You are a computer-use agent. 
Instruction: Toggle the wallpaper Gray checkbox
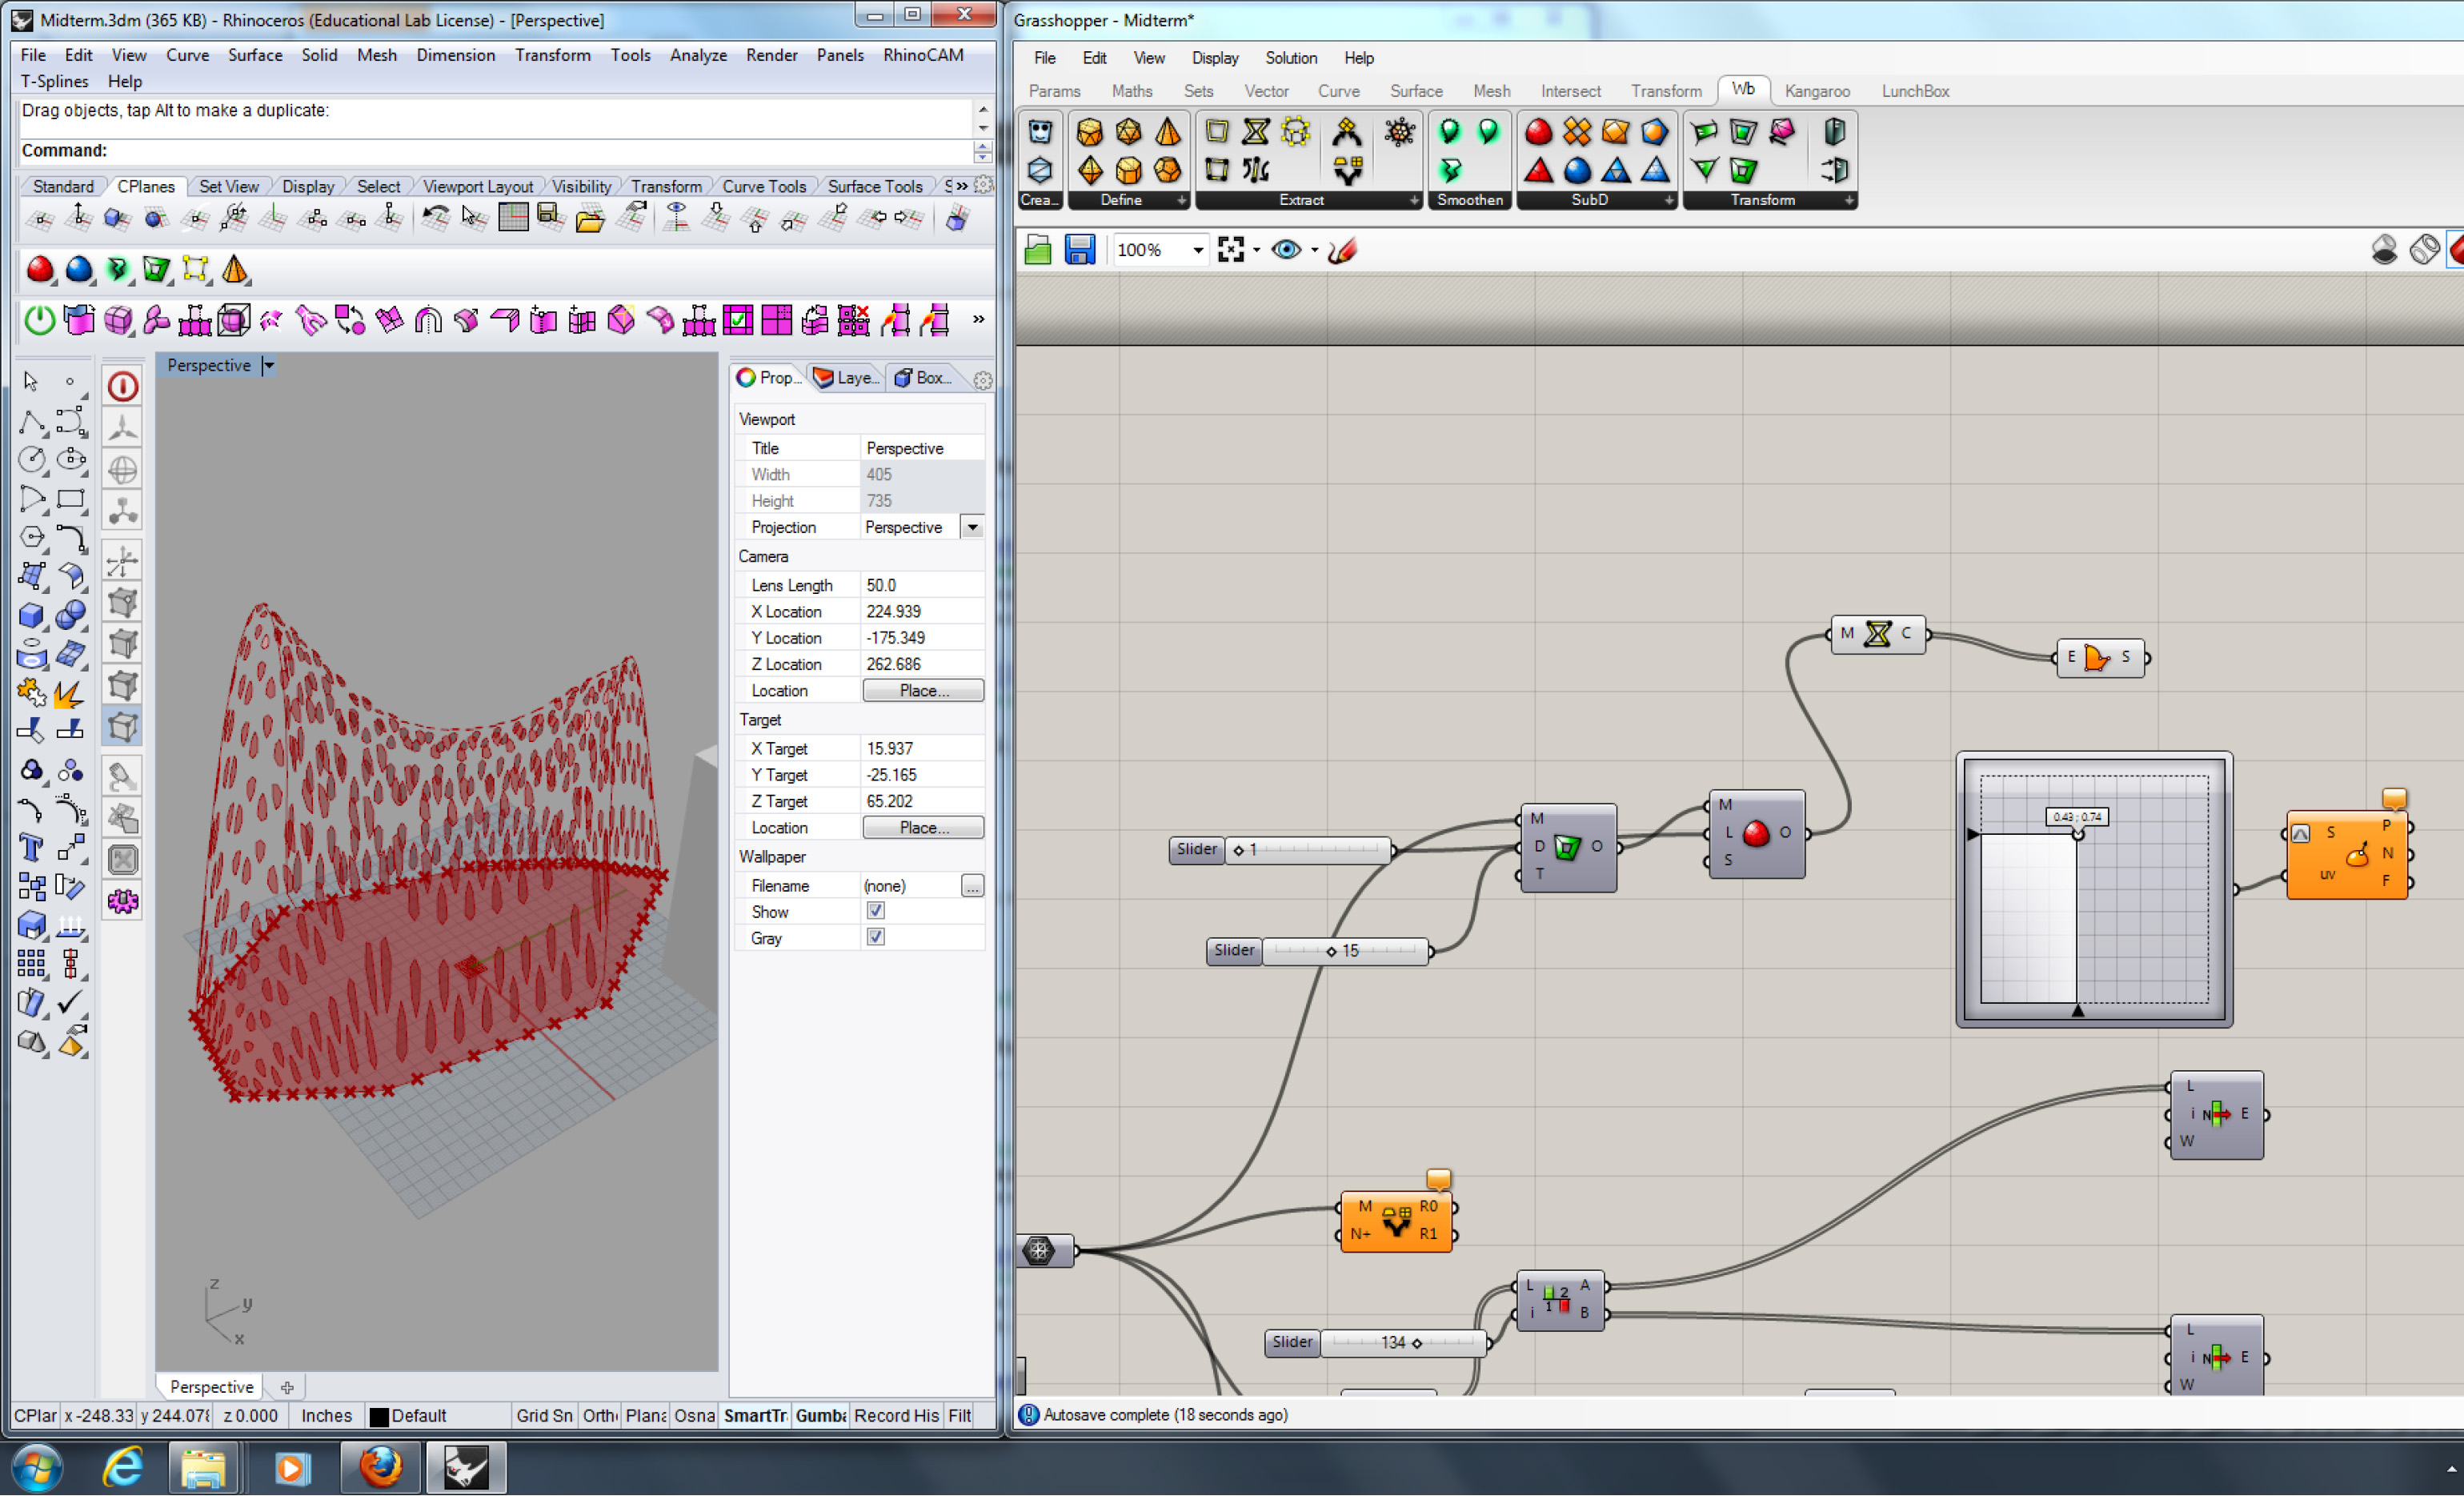click(x=875, y=937)
